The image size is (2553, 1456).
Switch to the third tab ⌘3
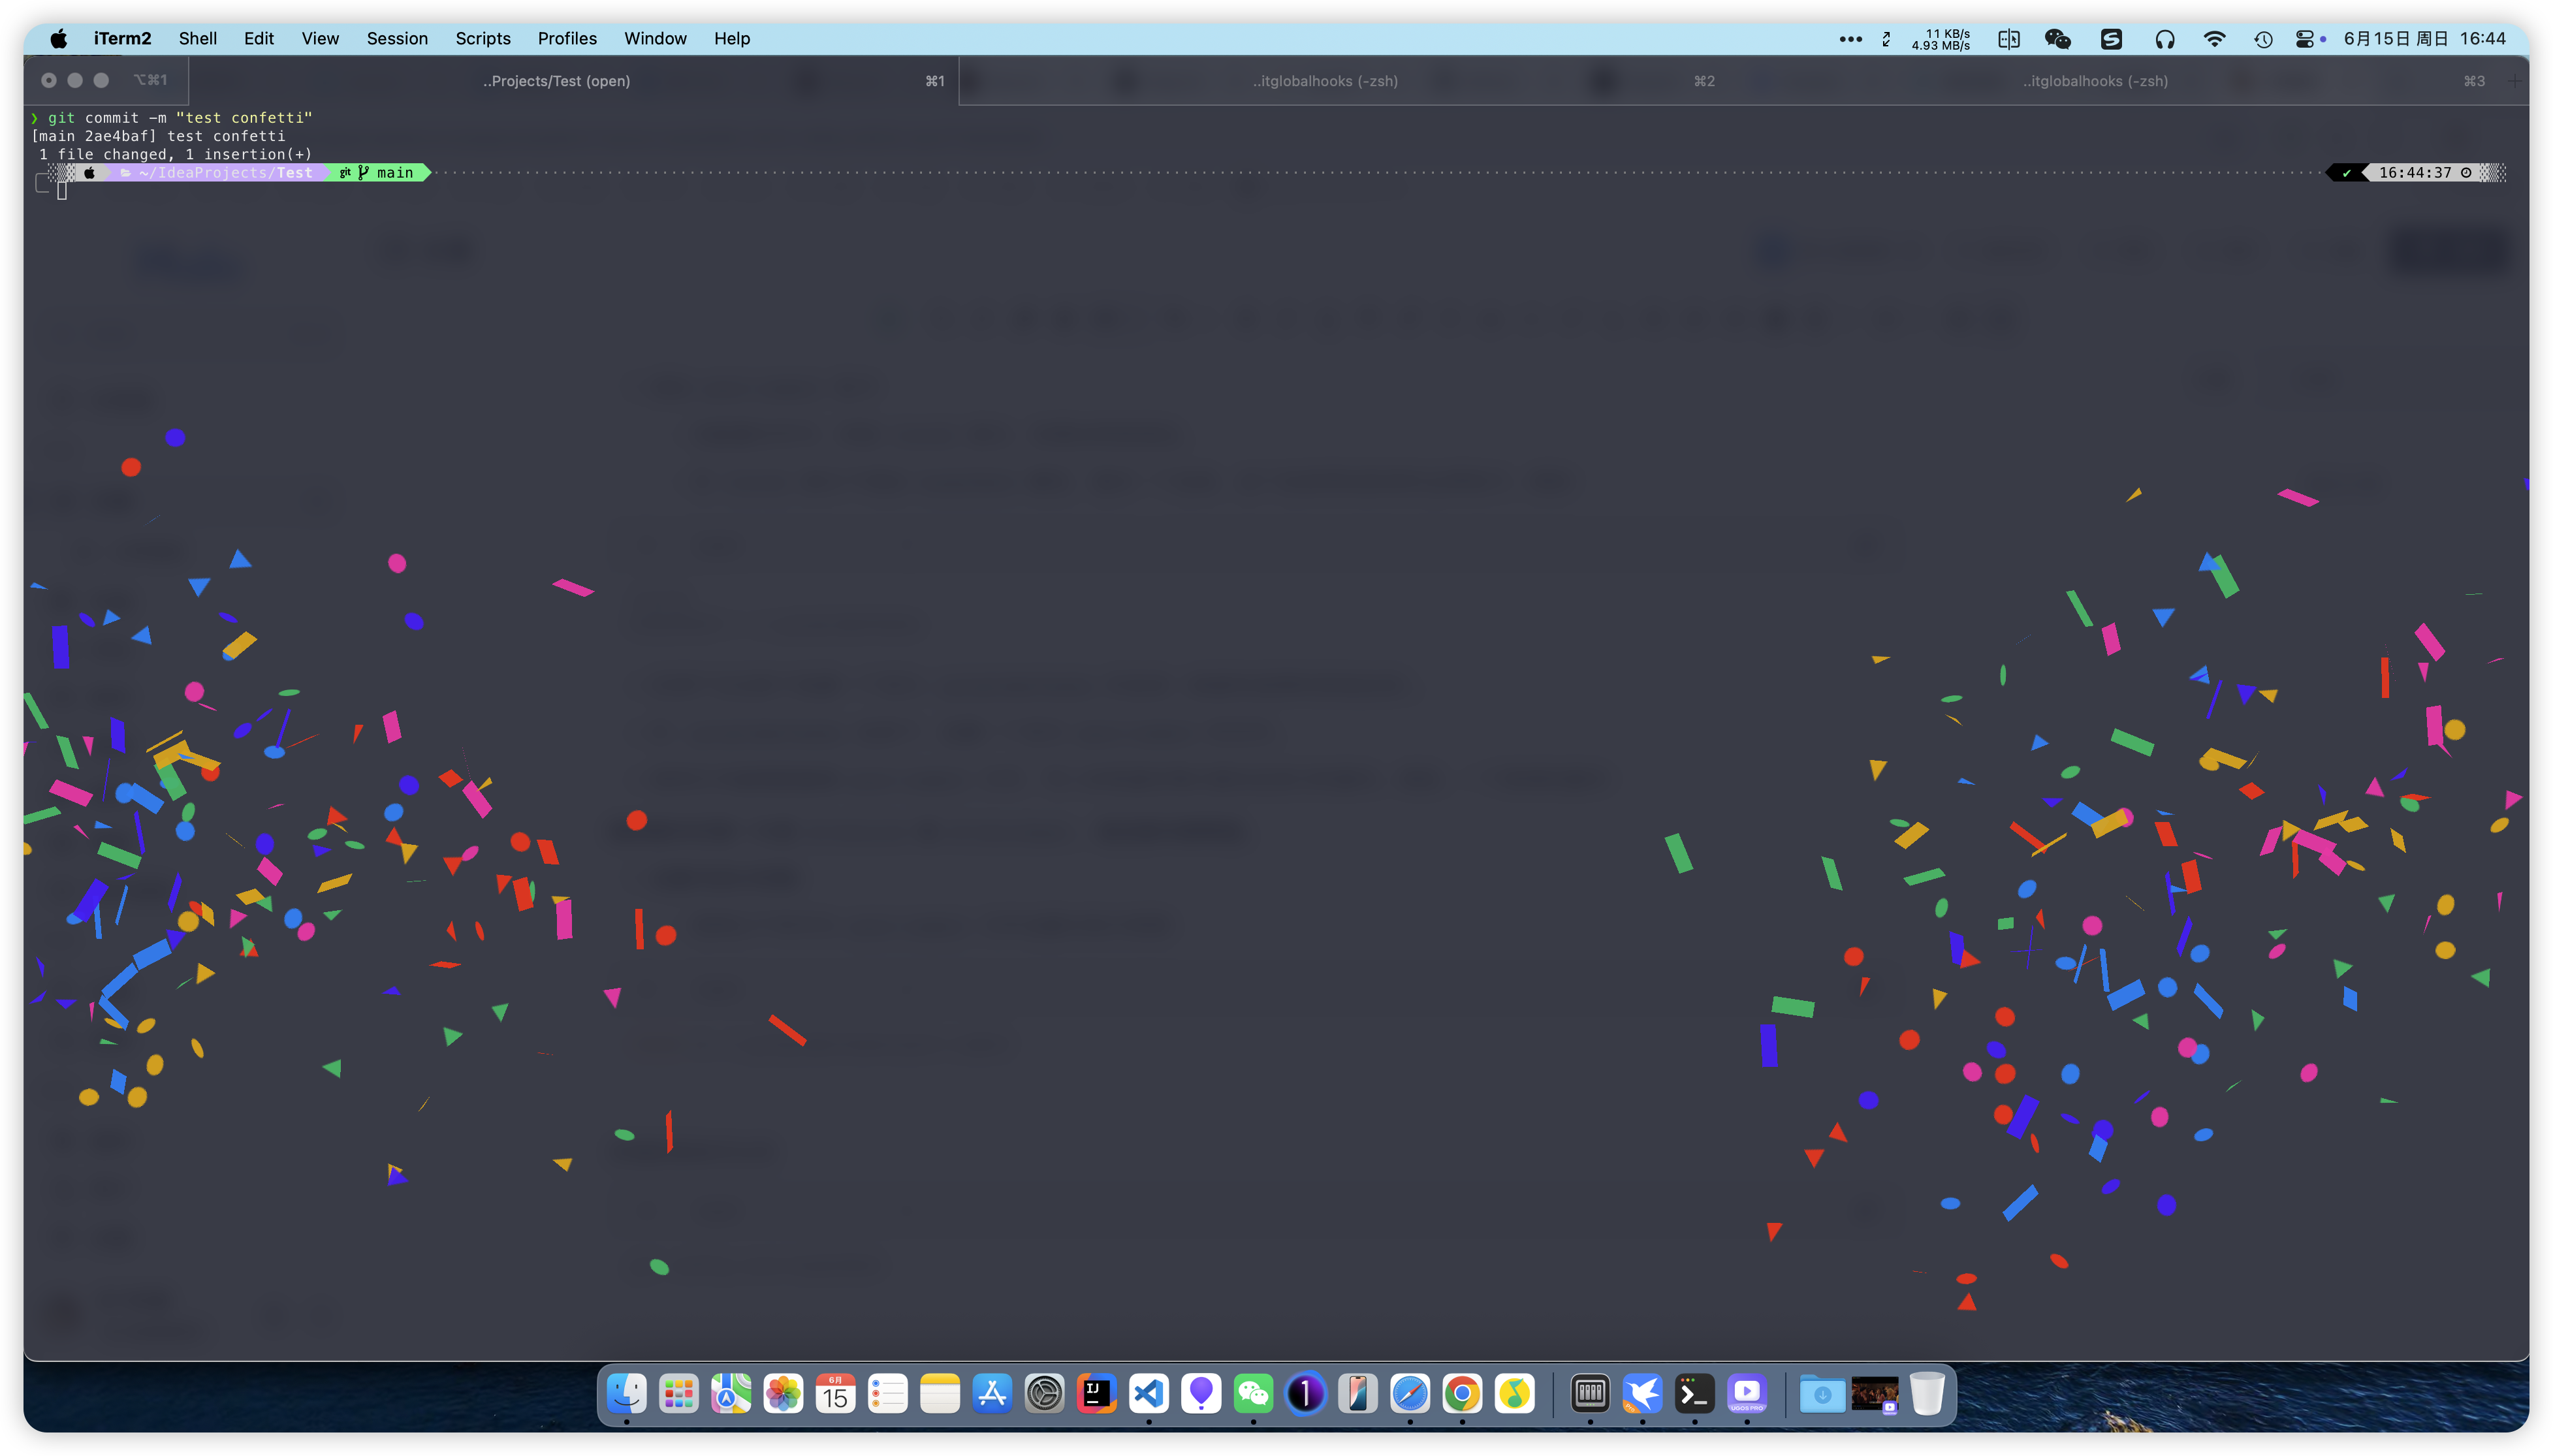coord(2095,81)
